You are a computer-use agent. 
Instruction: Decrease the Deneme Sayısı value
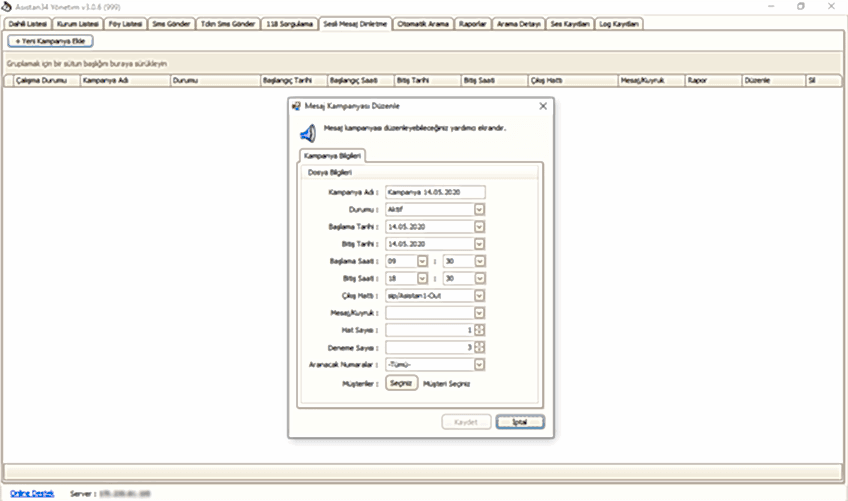[479, 351]
